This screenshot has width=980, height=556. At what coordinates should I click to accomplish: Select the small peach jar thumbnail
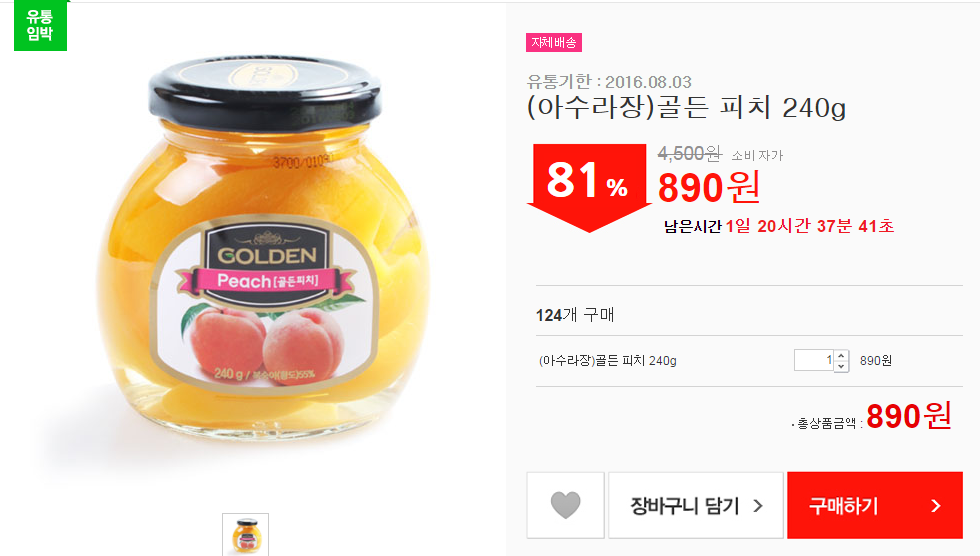click(x=246, y=534)
